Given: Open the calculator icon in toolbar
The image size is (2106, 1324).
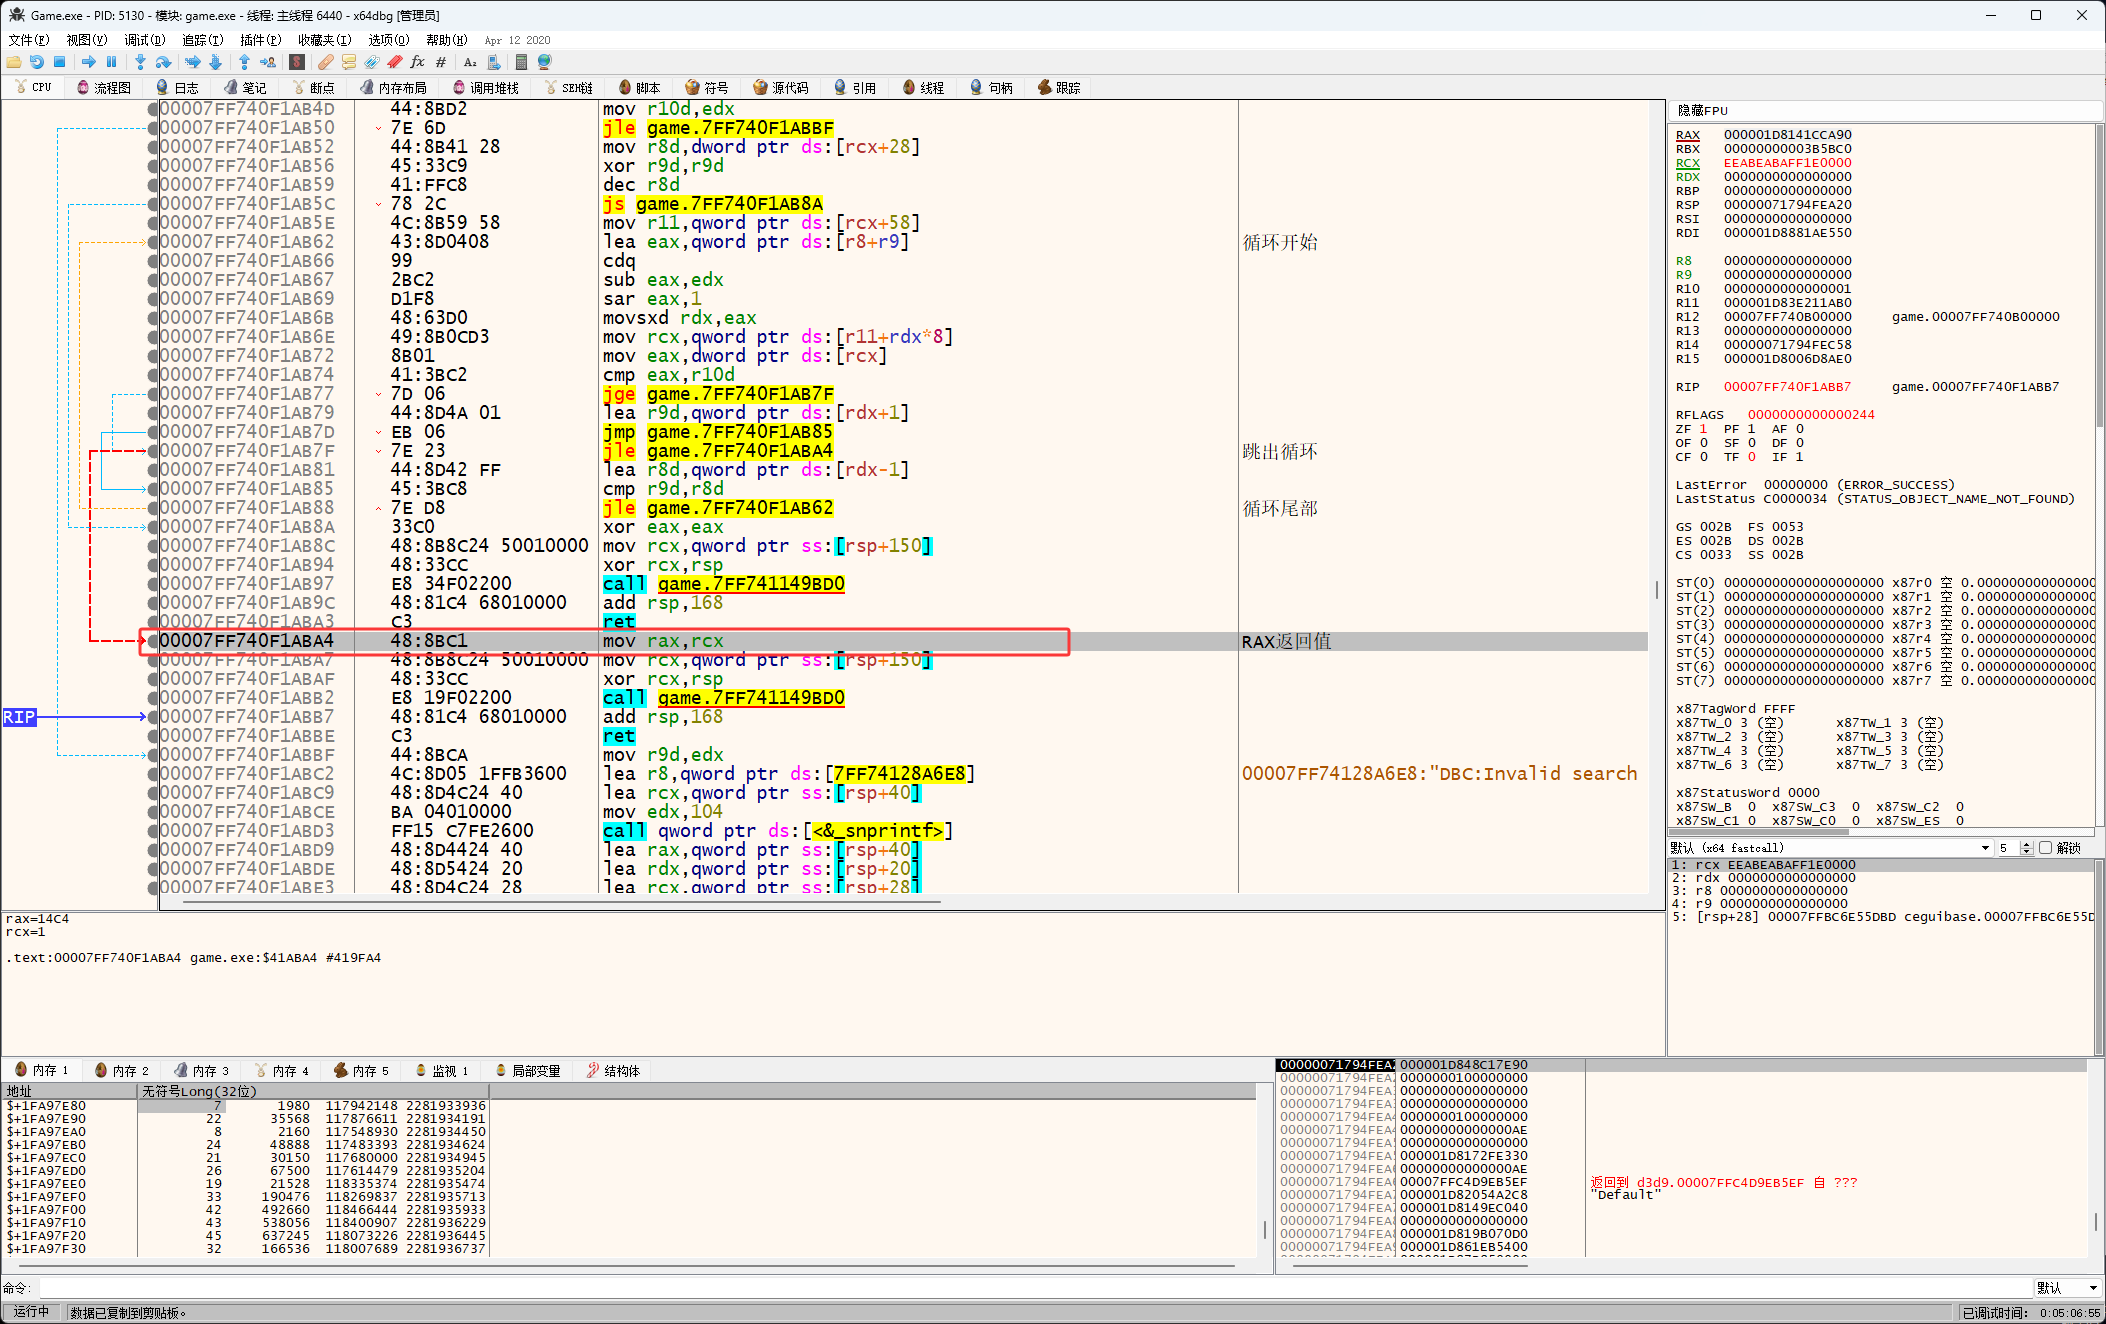Looking at the screenshot, I should click(x=521, y=62).
